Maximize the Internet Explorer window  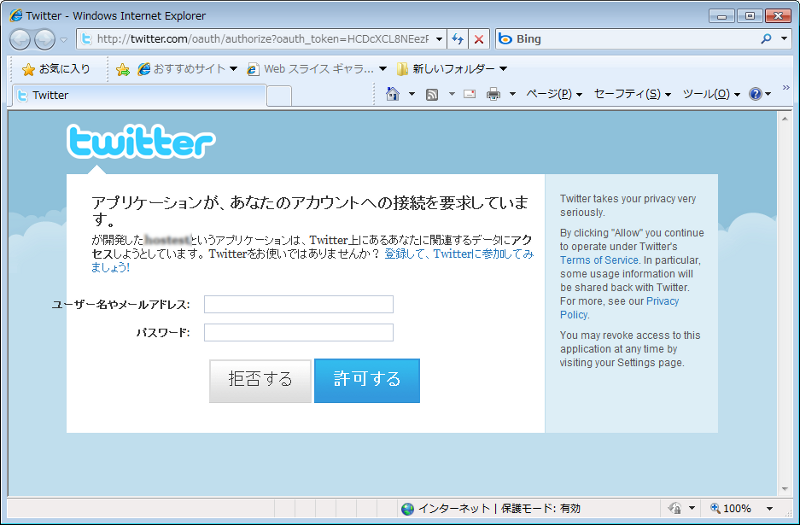click(749, 16)
